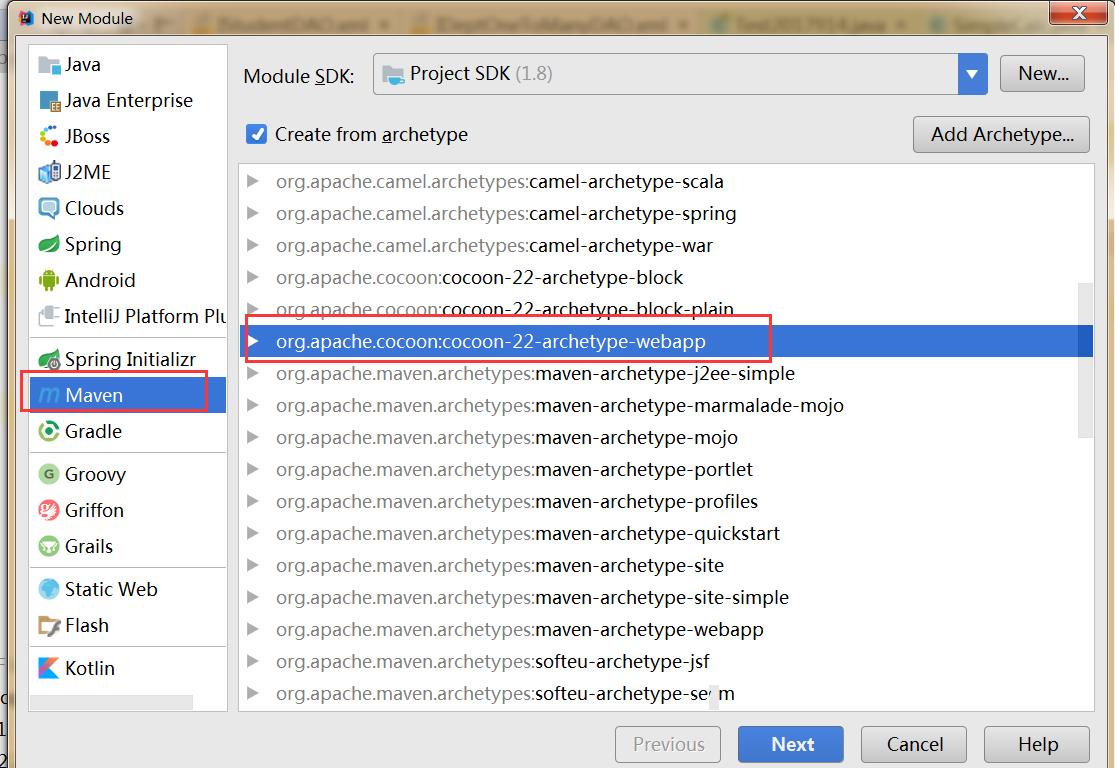Click the Cancel button
Screen dimensions: 1115x768
point(914,745)
